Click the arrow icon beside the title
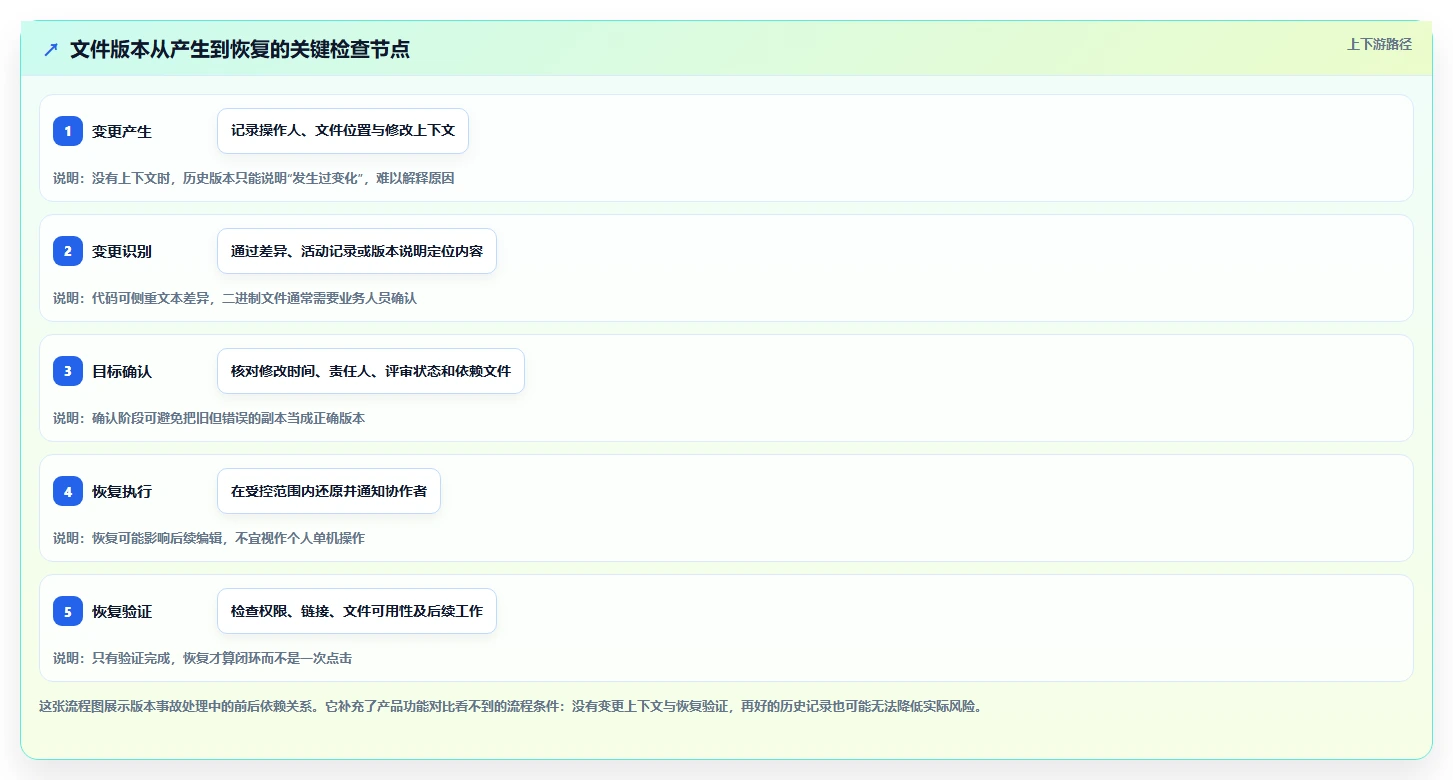Viewport: 1453px width, 780px height. 51,49
